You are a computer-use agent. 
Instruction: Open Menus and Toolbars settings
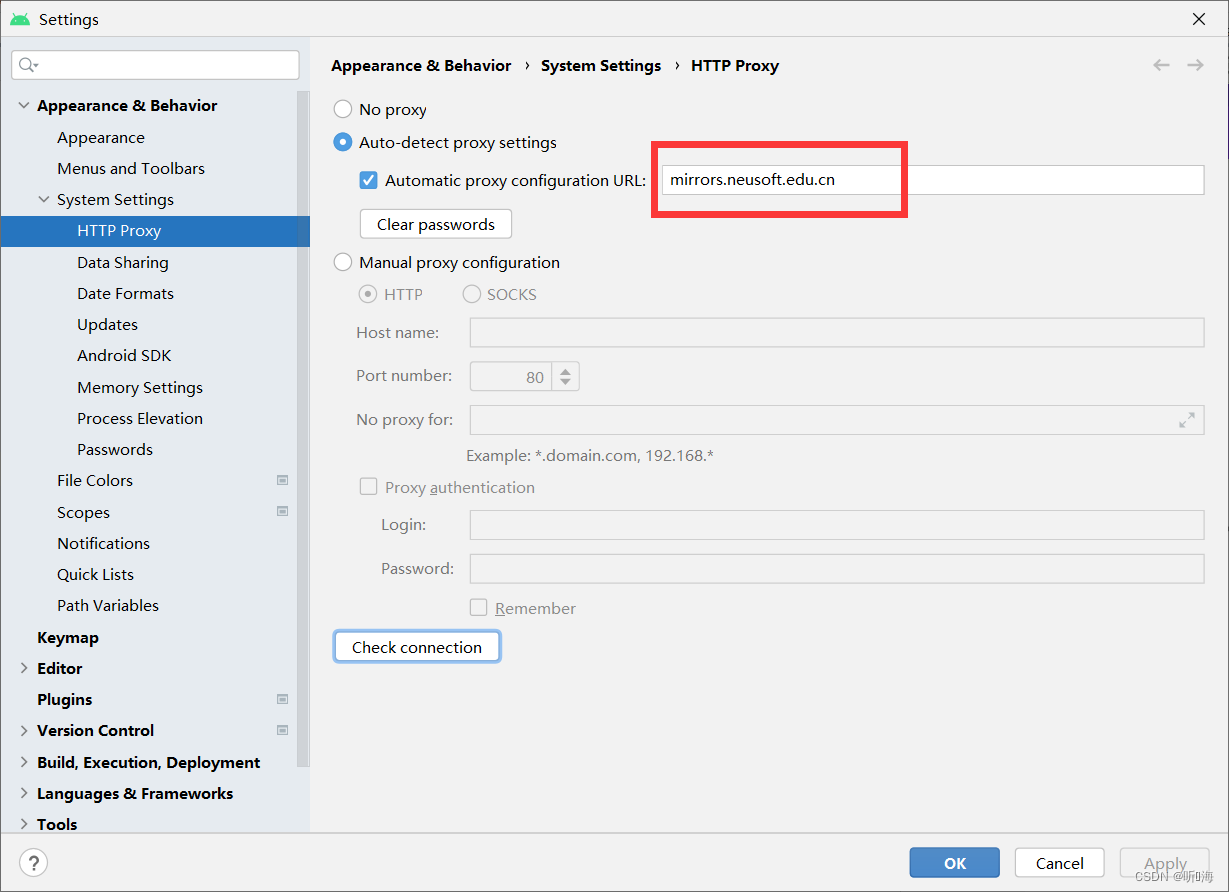click(131, 168)
